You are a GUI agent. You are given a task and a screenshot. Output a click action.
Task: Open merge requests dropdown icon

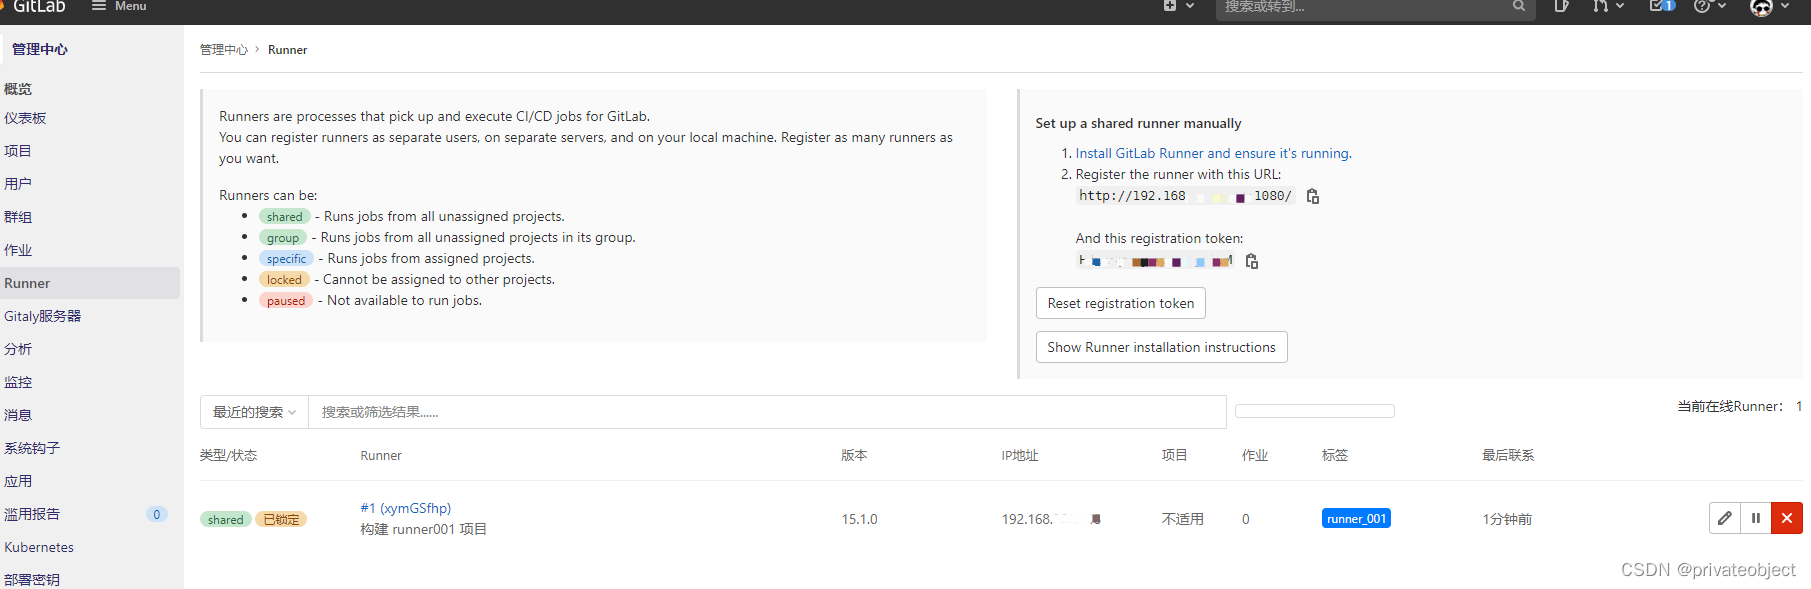click(x=1608, y=6)
